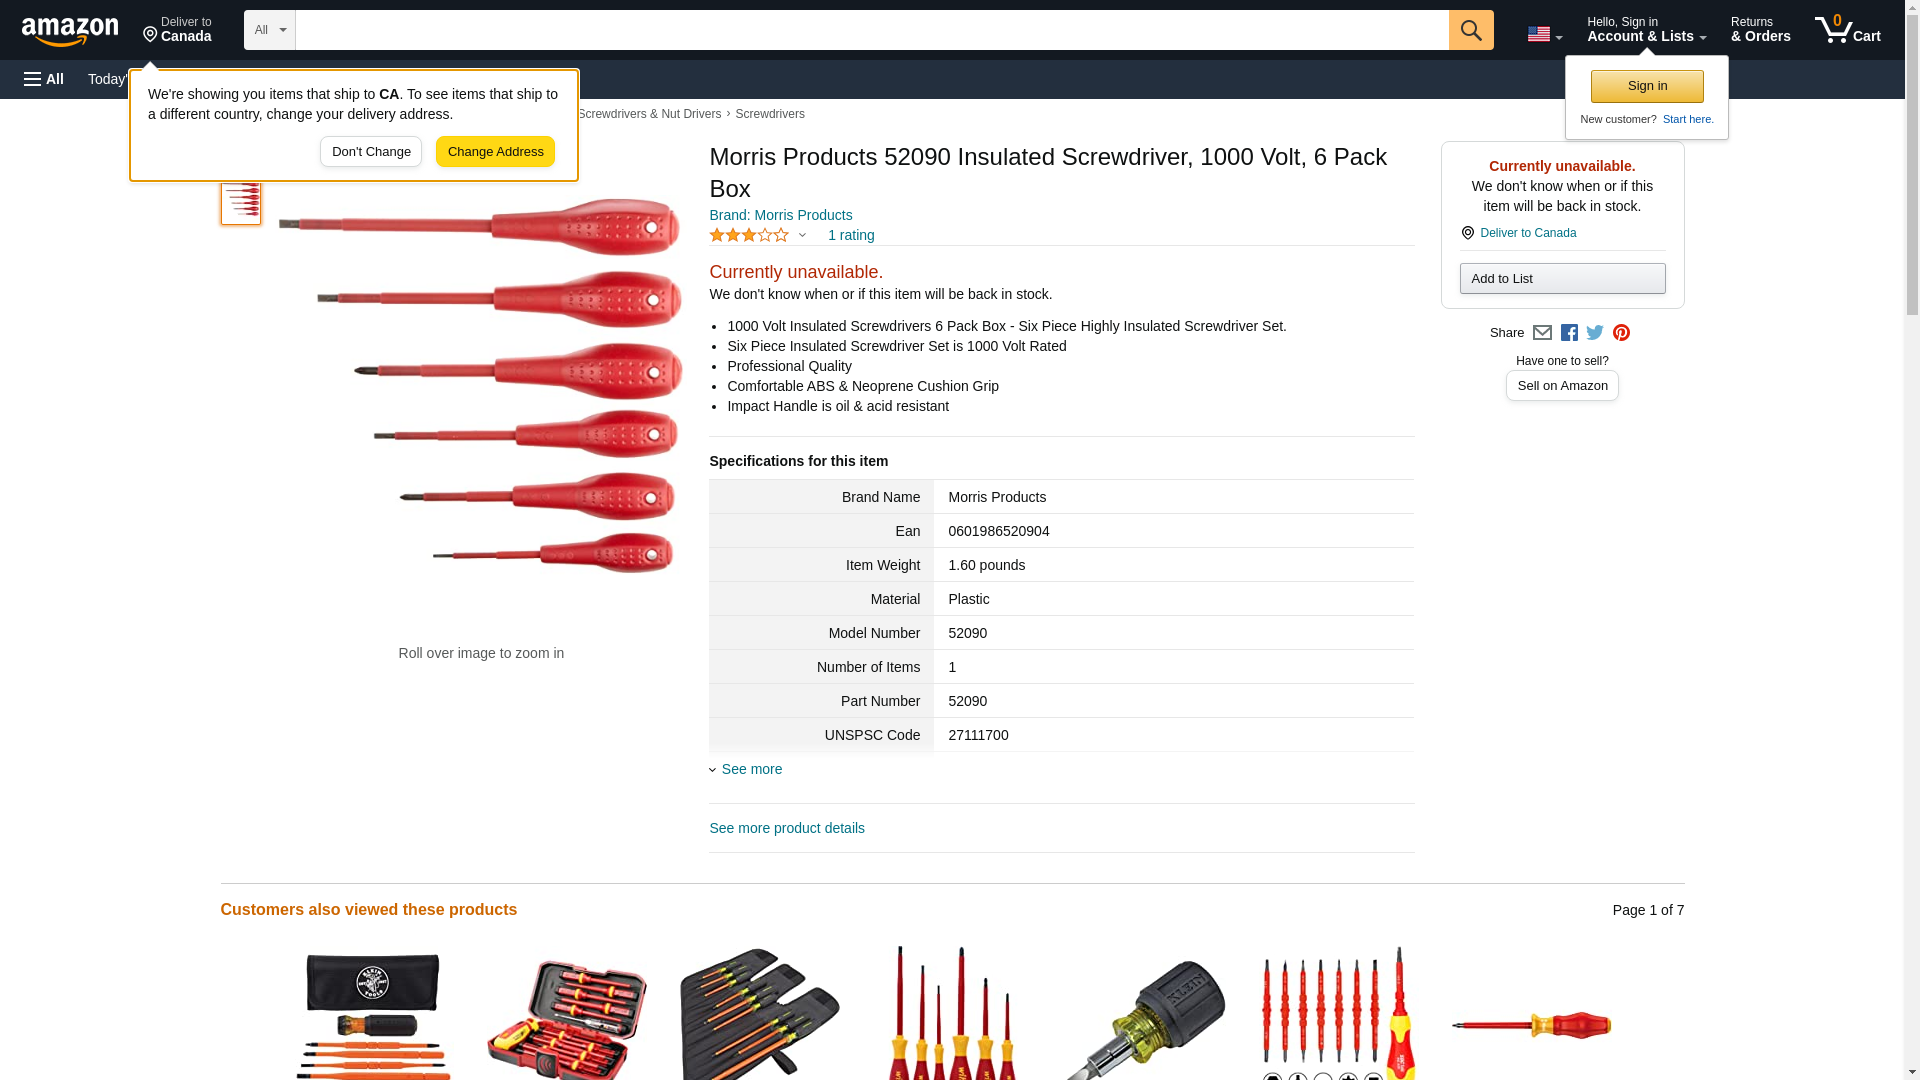Screen dimensions: 1920x1080
Task: Open the 1 rating link
Action: tap(851, 235)
